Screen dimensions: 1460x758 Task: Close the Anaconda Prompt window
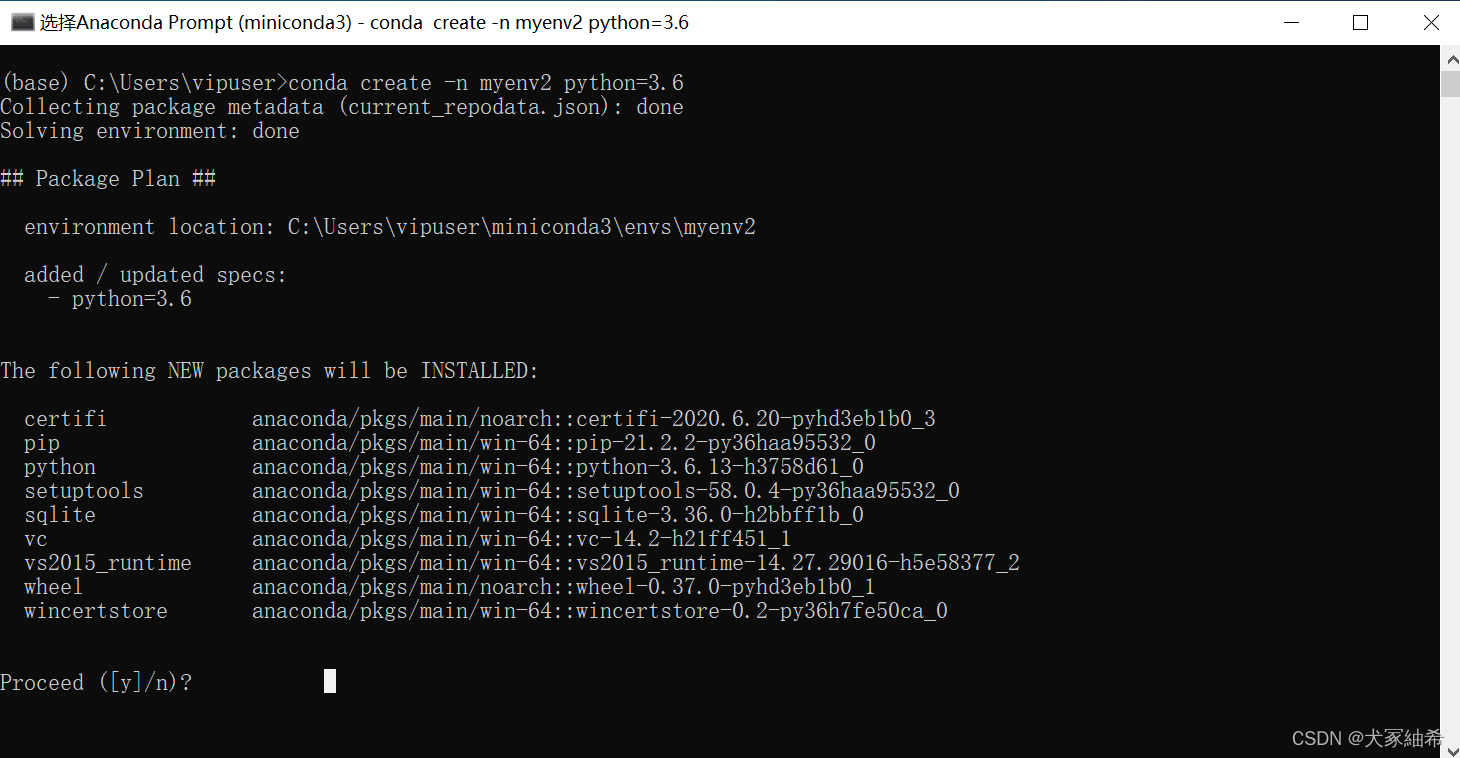coord(1430,22)
